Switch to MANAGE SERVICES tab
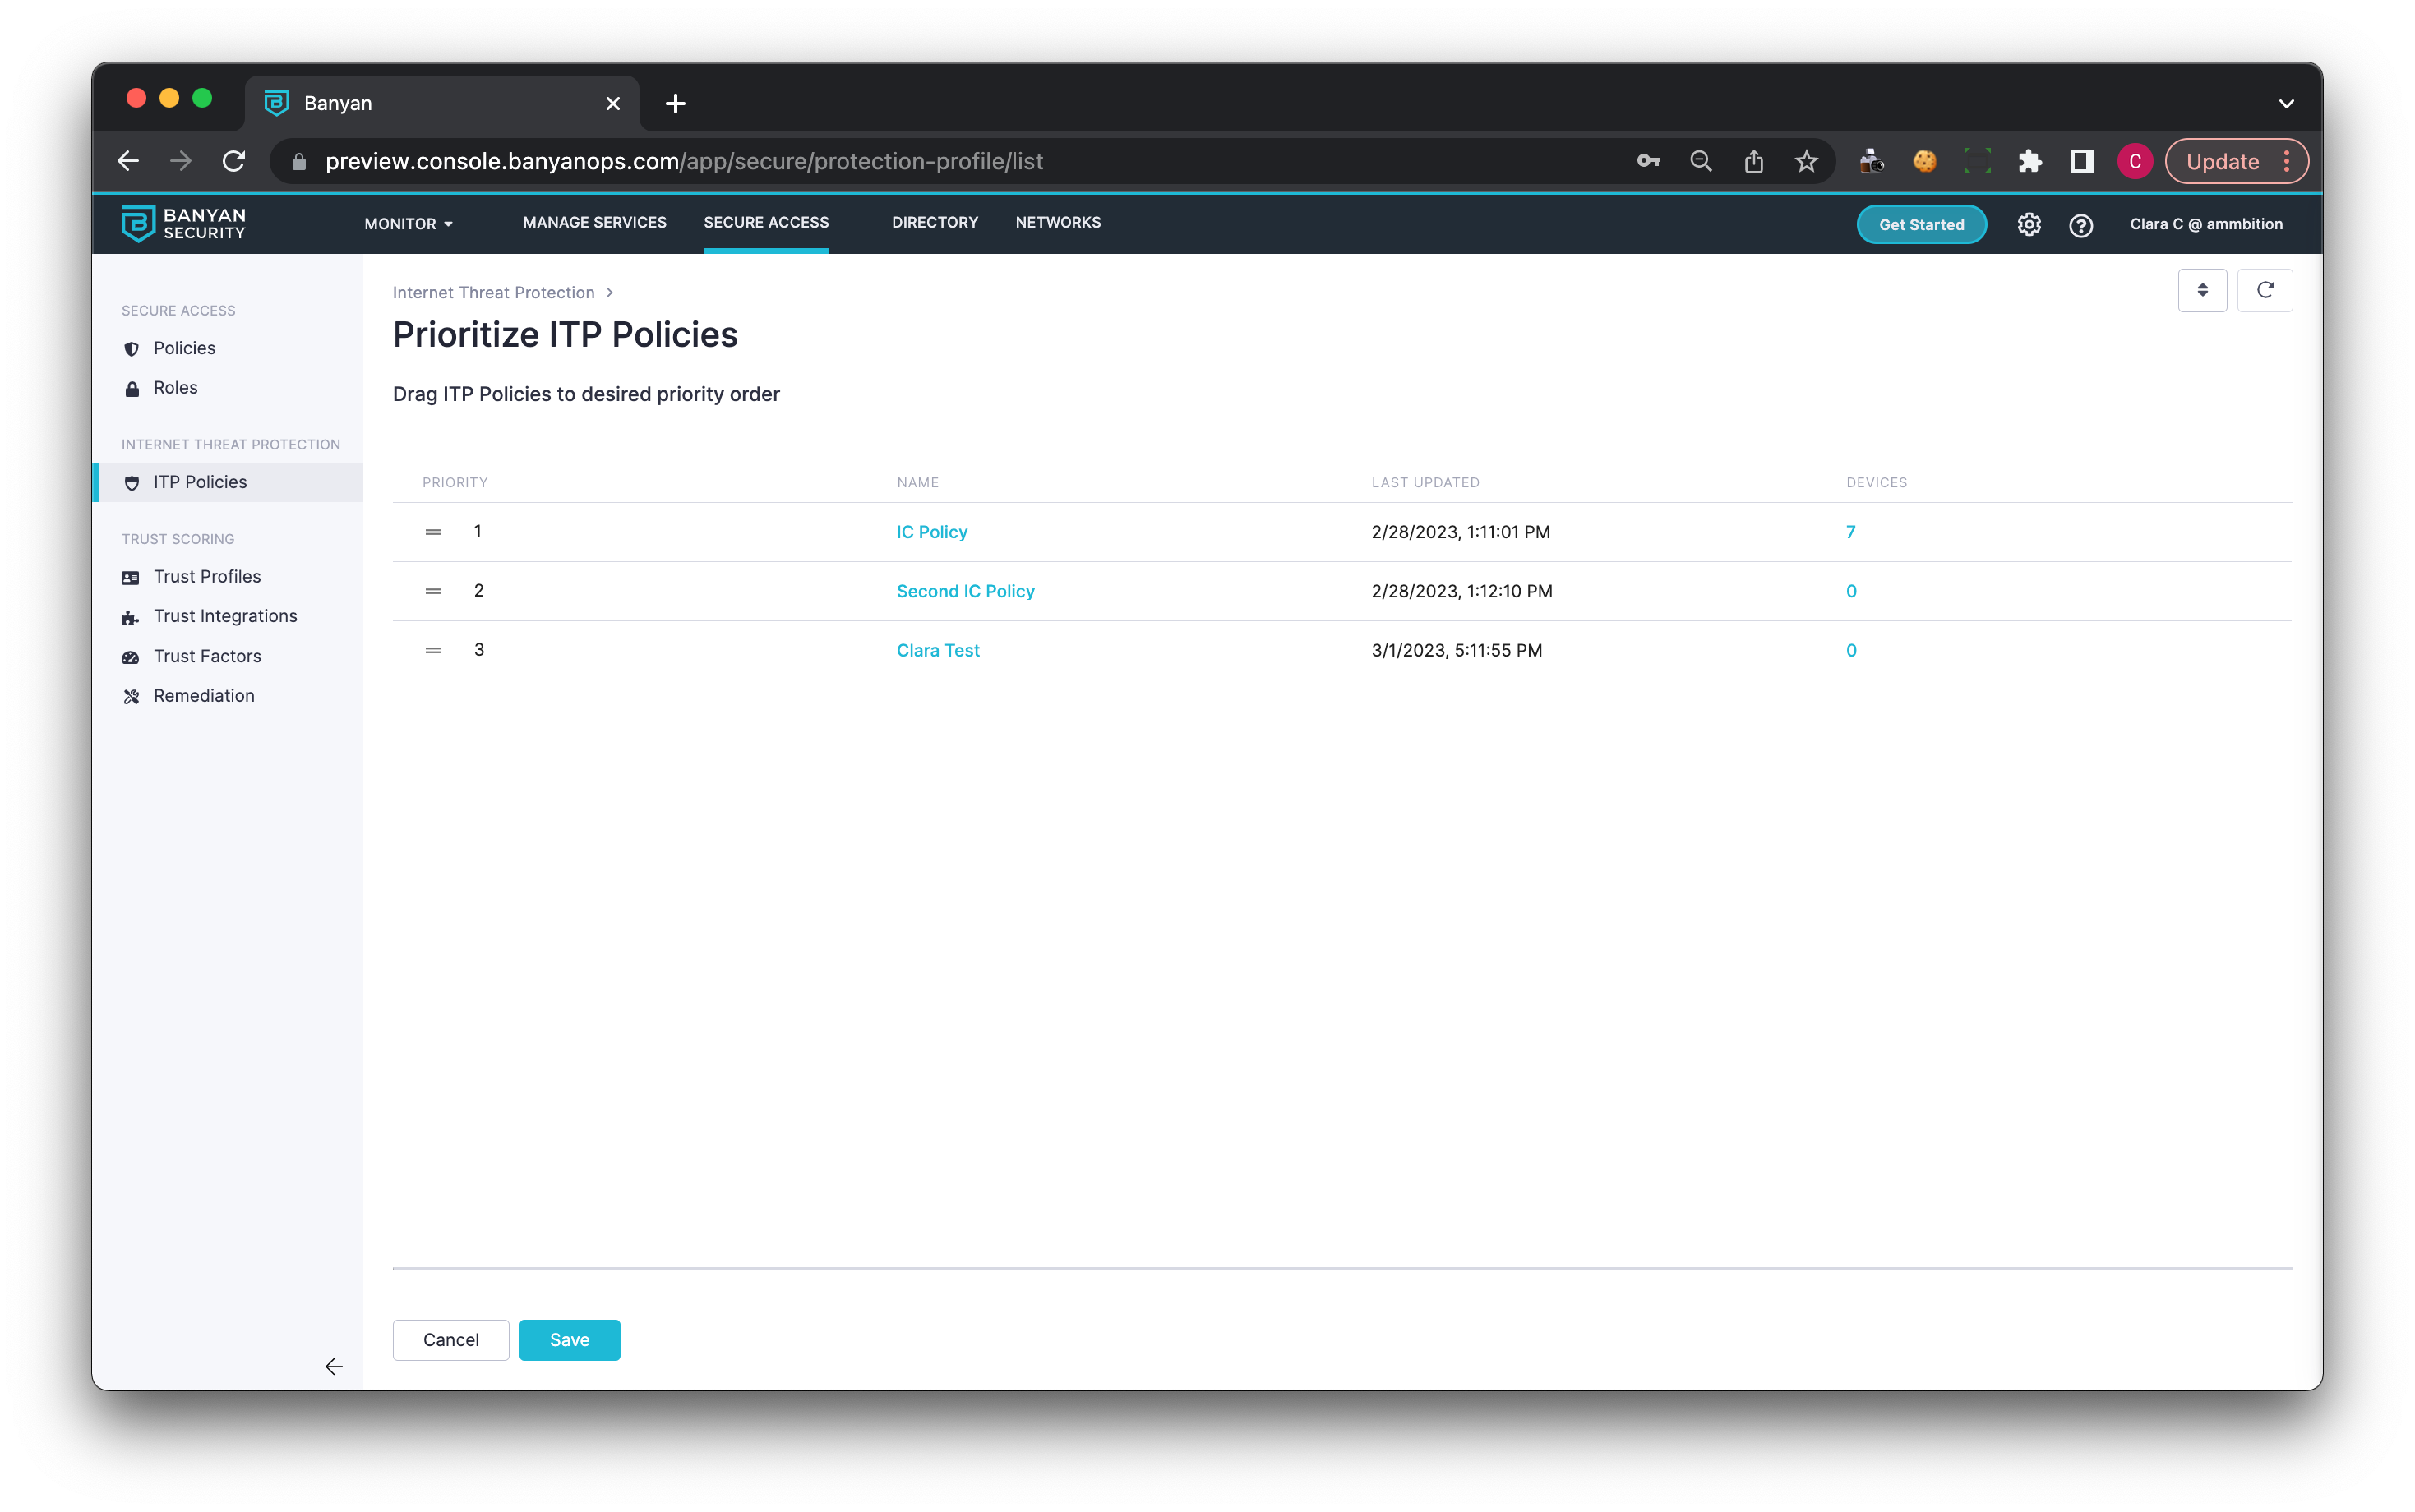 pyautogui.click(x=594, y=222)
